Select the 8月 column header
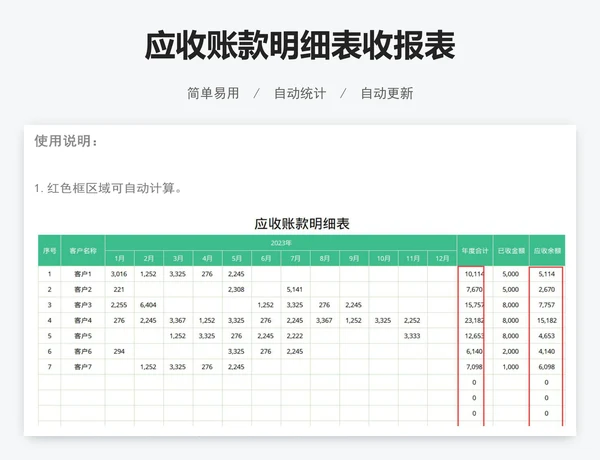Image resolution: width=600 pixels, height=460 pixels. (x=324, y=259)
